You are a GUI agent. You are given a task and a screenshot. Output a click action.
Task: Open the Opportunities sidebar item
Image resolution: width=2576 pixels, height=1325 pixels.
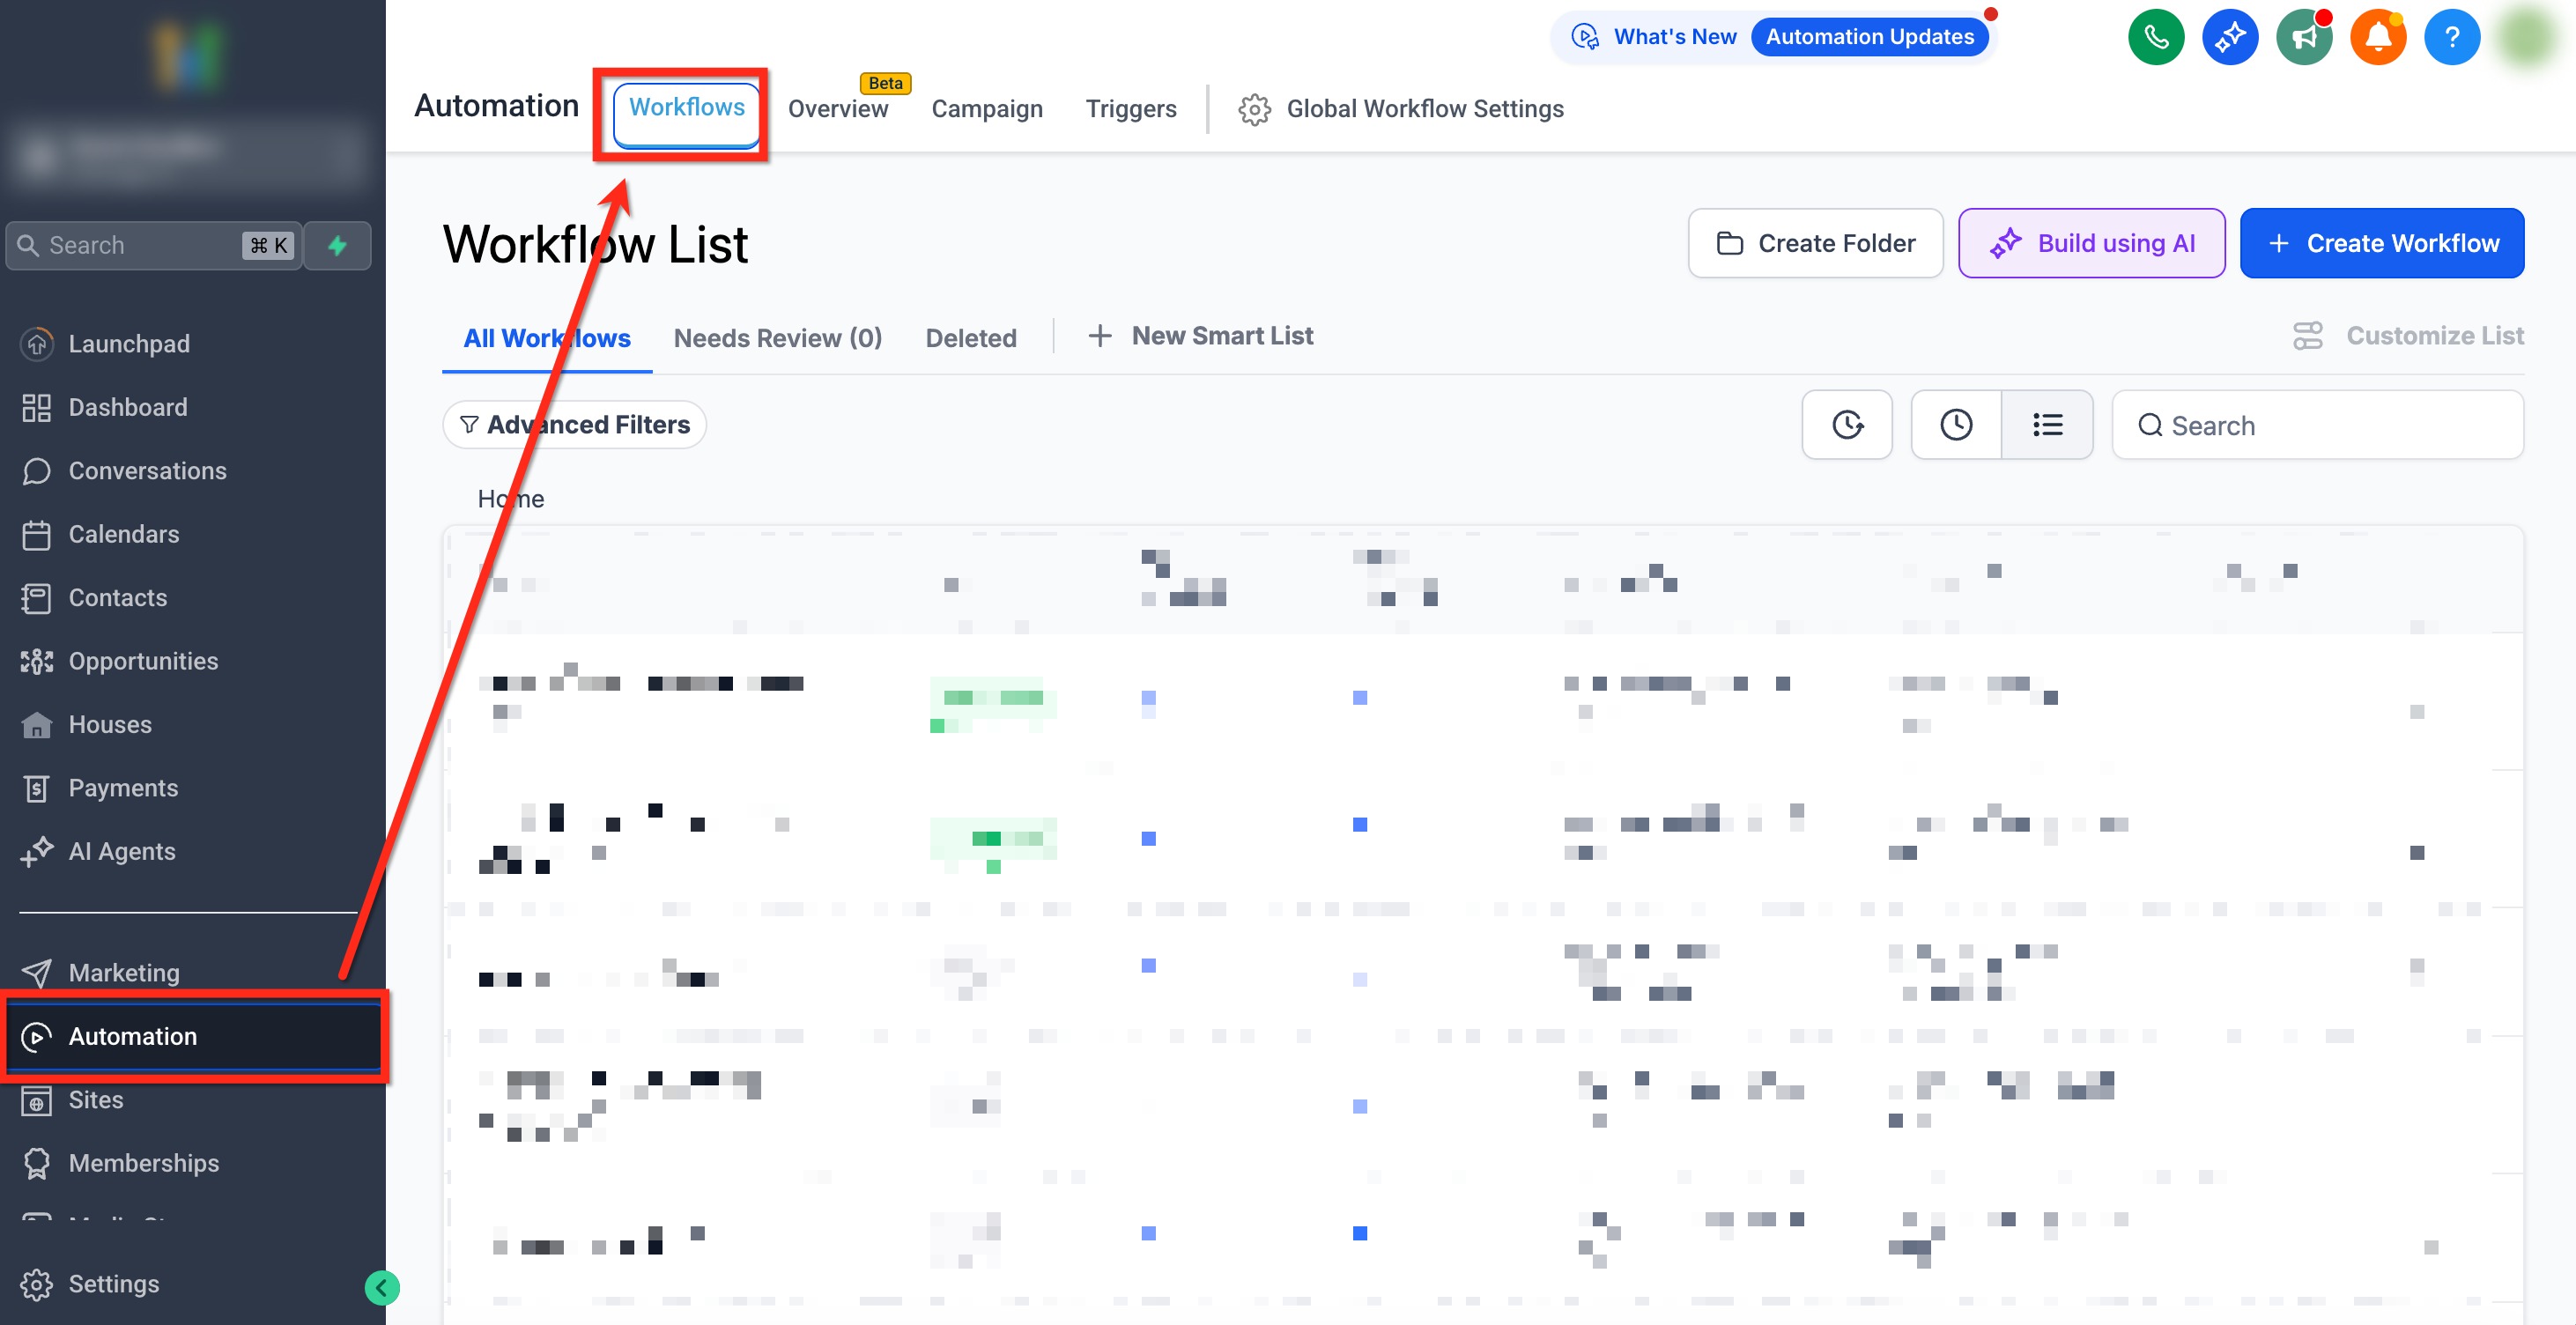coord(143,661)
